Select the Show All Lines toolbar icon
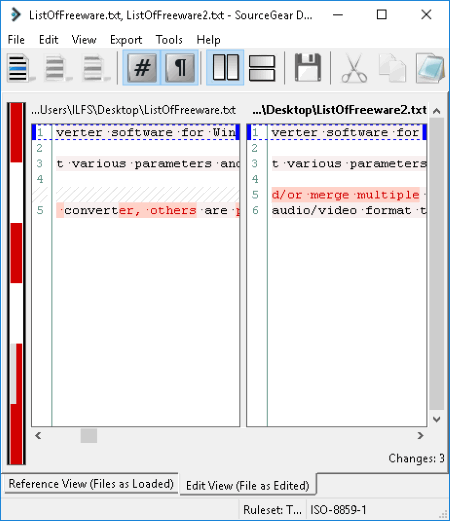 tap(20, 68)
